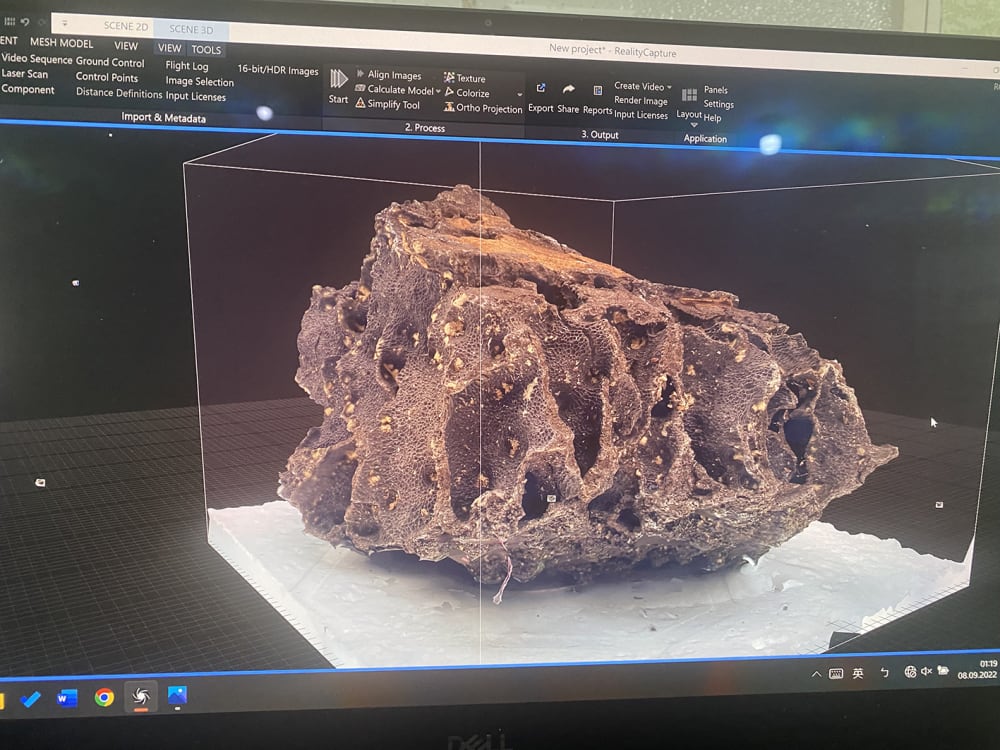Show hidden system tray icons
This screenshot has height=750, width=1000.
coord(816,673)
